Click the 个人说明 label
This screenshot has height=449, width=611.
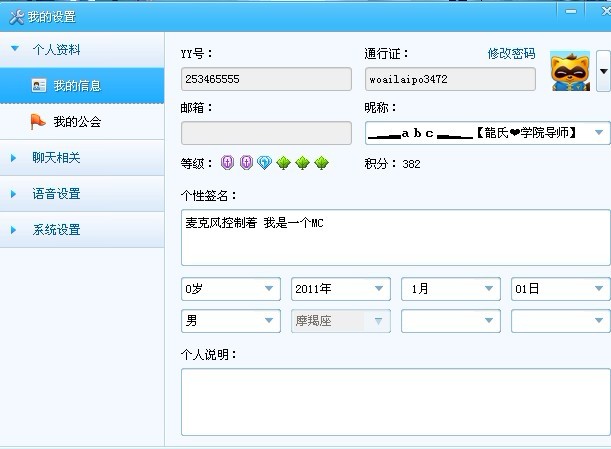(208, 354)
